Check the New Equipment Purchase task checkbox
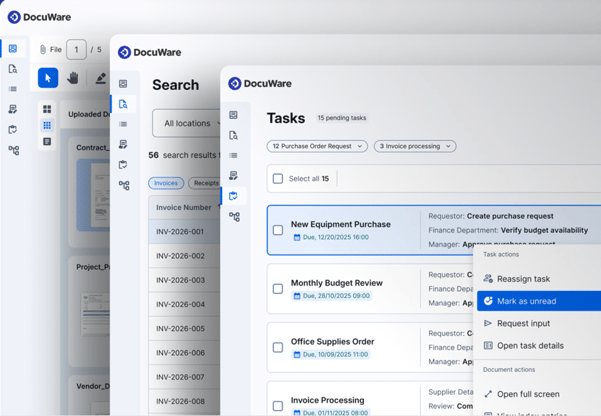Viewport: 601px width, 416px height. [x=278, y=230]
